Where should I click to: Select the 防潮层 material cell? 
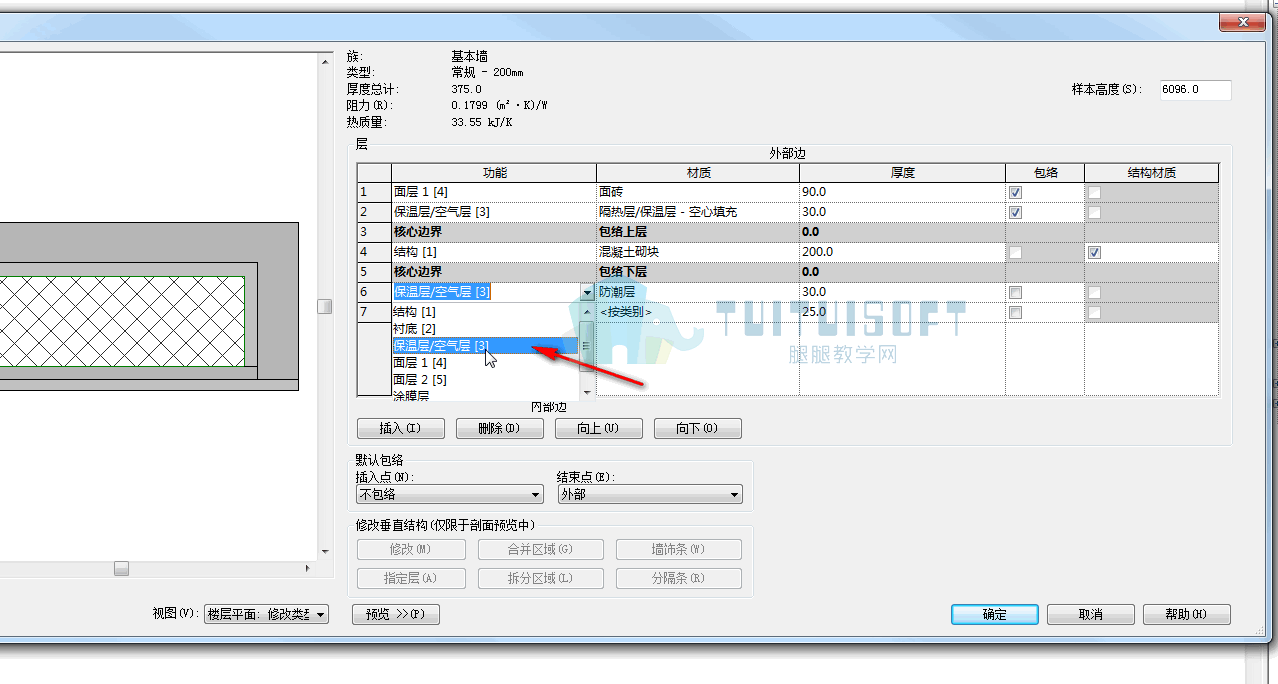pos(697,292)
